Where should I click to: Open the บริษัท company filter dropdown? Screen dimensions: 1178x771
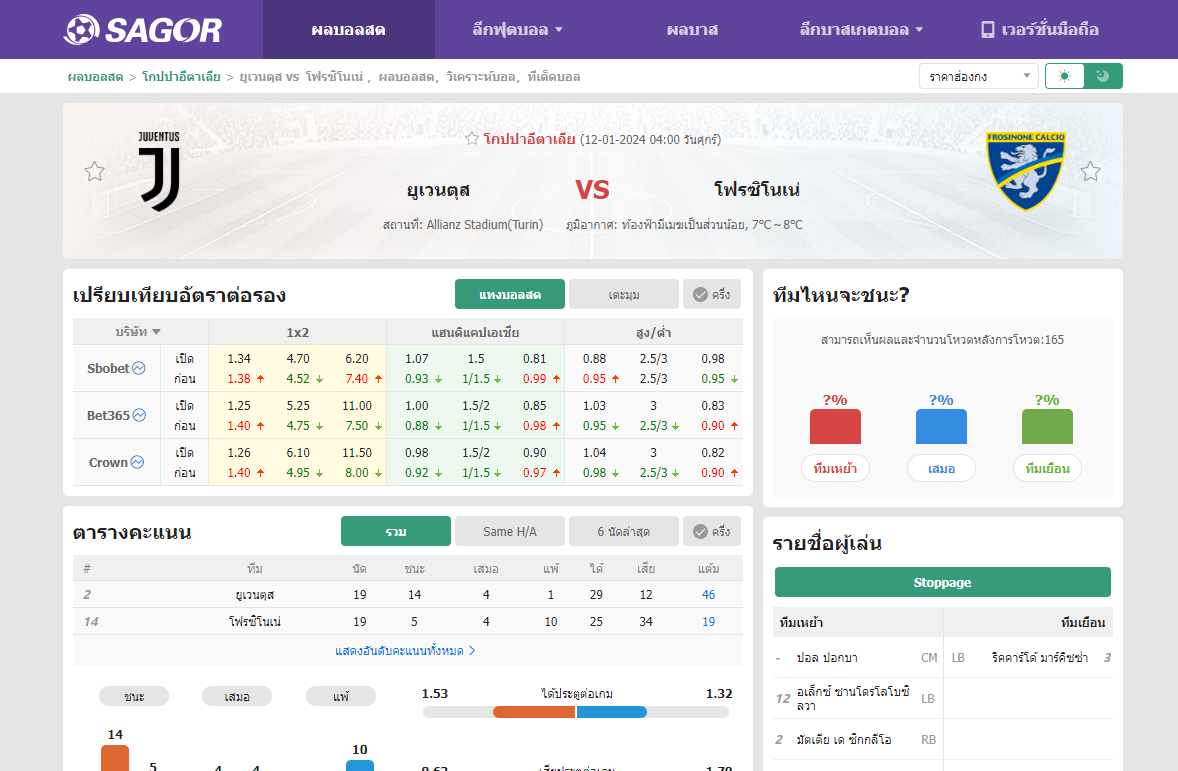[x=138, y=331]
